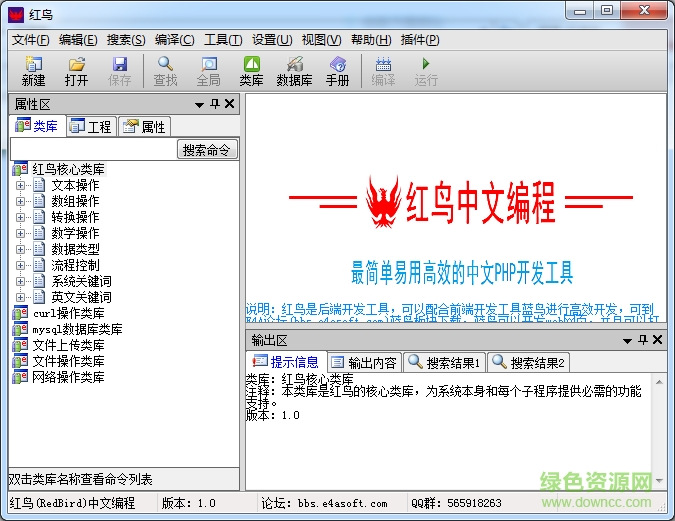This screenshot has width=675, height=521.
Task: Click the 红鸟 app icon in title bar
Action: pos(16,15)
